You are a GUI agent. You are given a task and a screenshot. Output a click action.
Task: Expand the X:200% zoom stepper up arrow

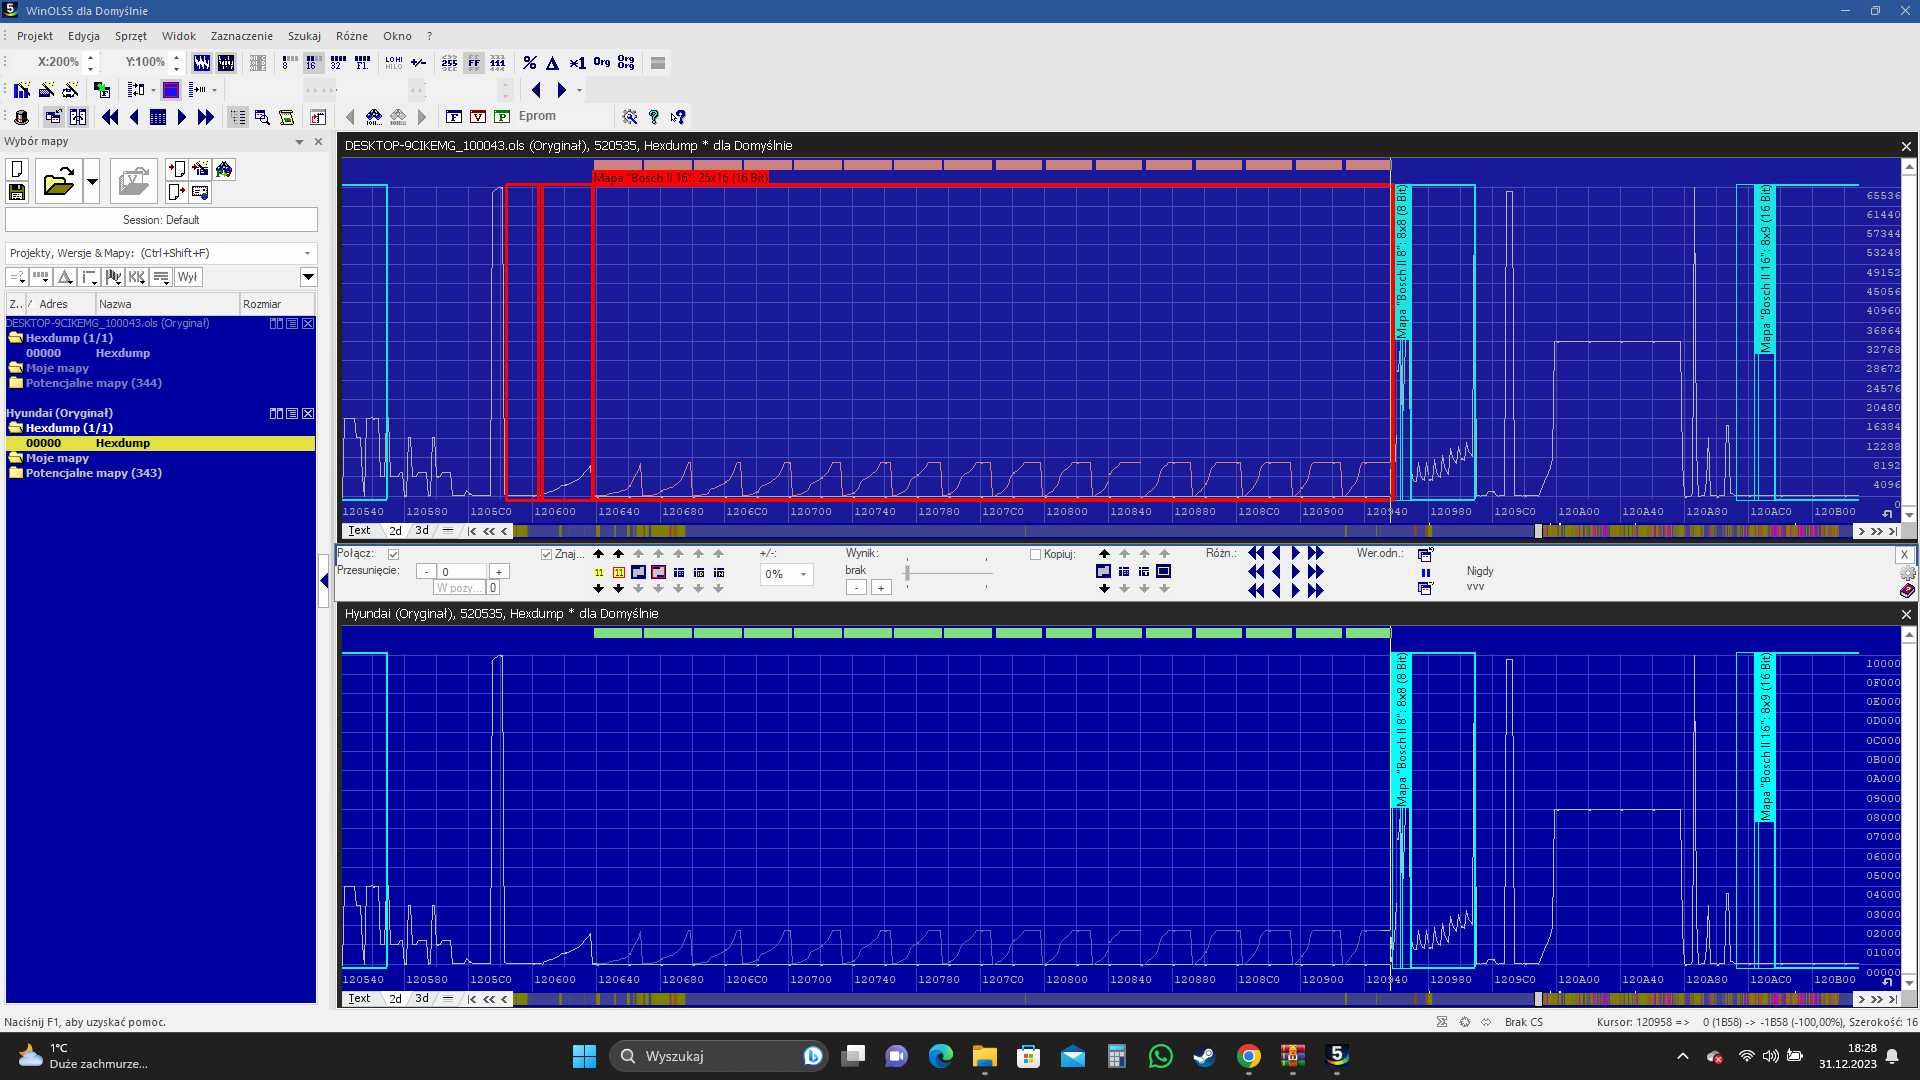91,57
